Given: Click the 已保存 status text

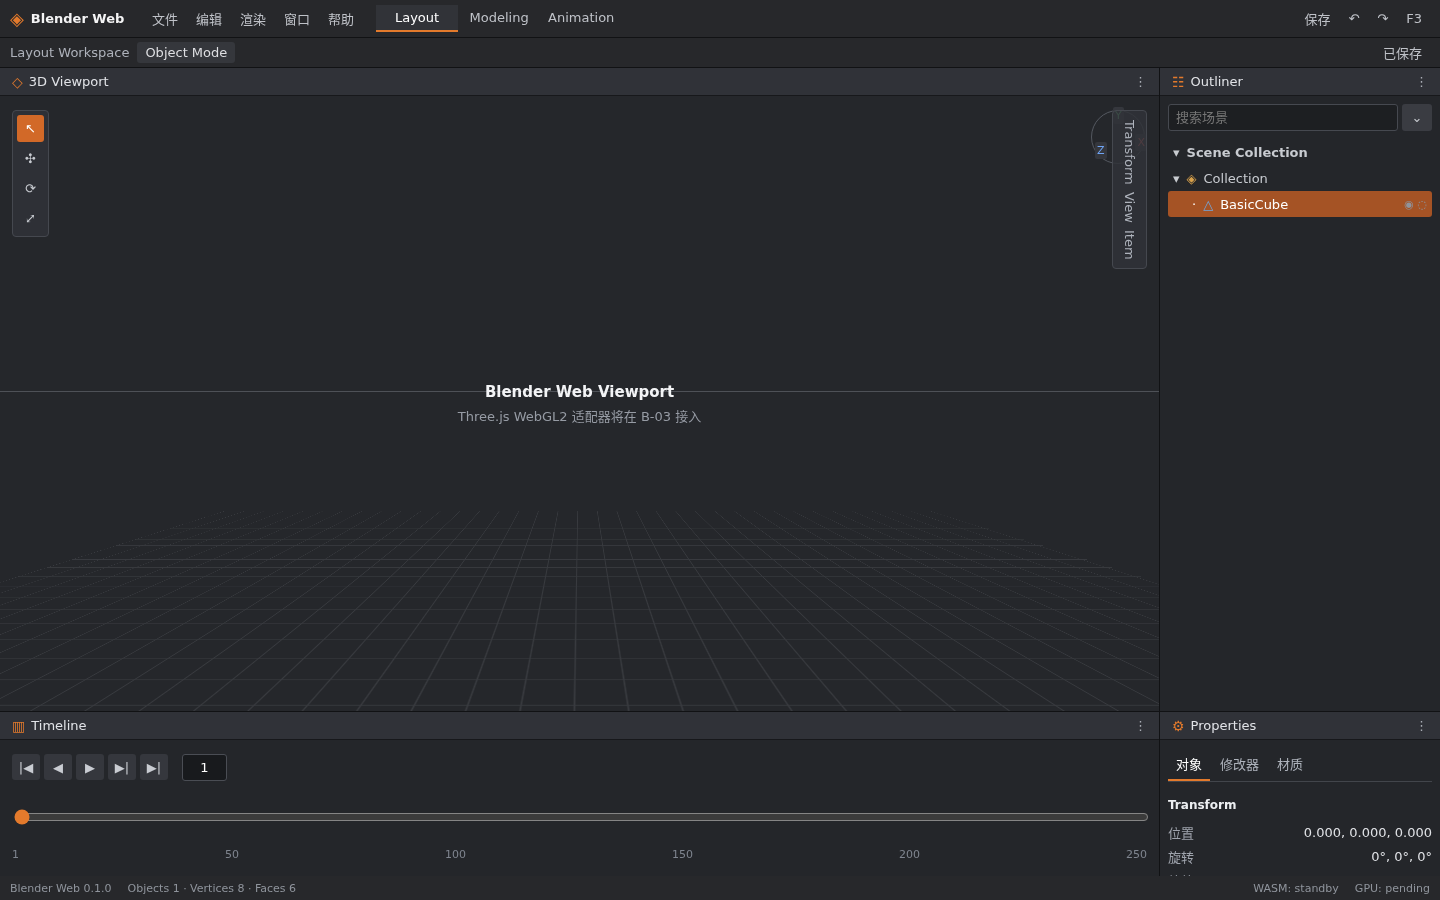Looking at the screenshot, I should coord(1402,53).
